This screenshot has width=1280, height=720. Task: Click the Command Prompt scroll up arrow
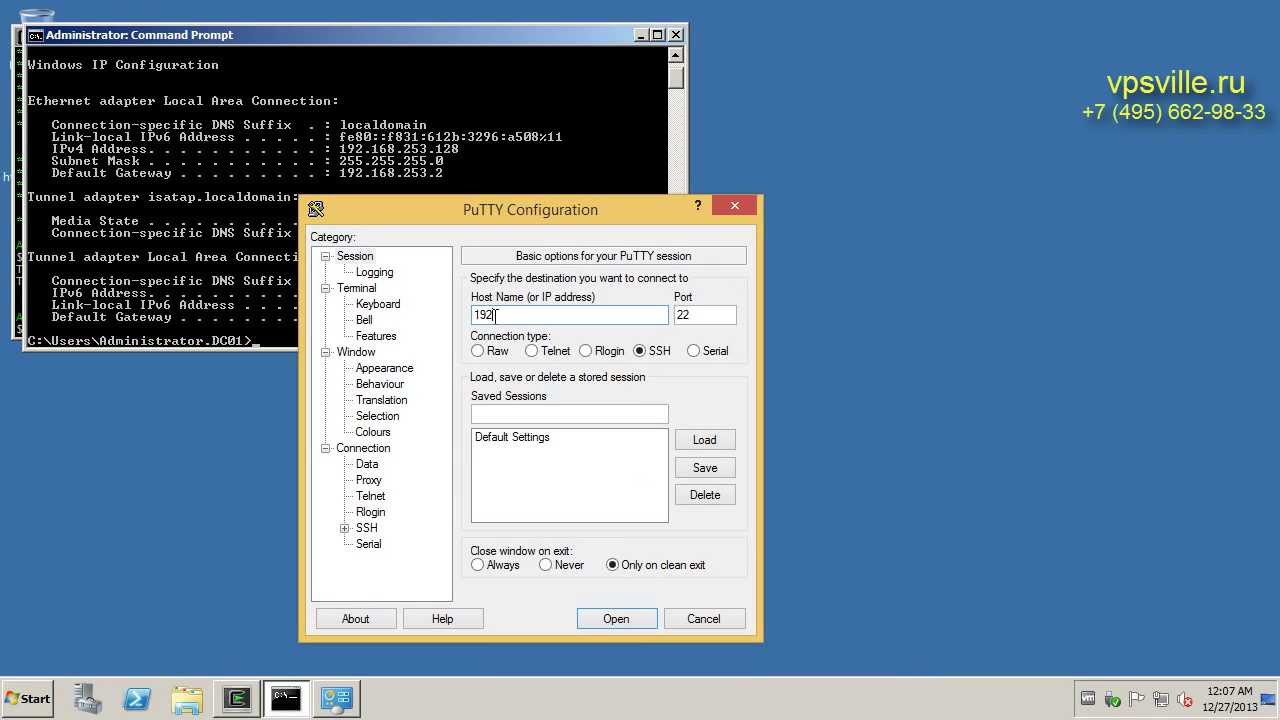(677, 55)
